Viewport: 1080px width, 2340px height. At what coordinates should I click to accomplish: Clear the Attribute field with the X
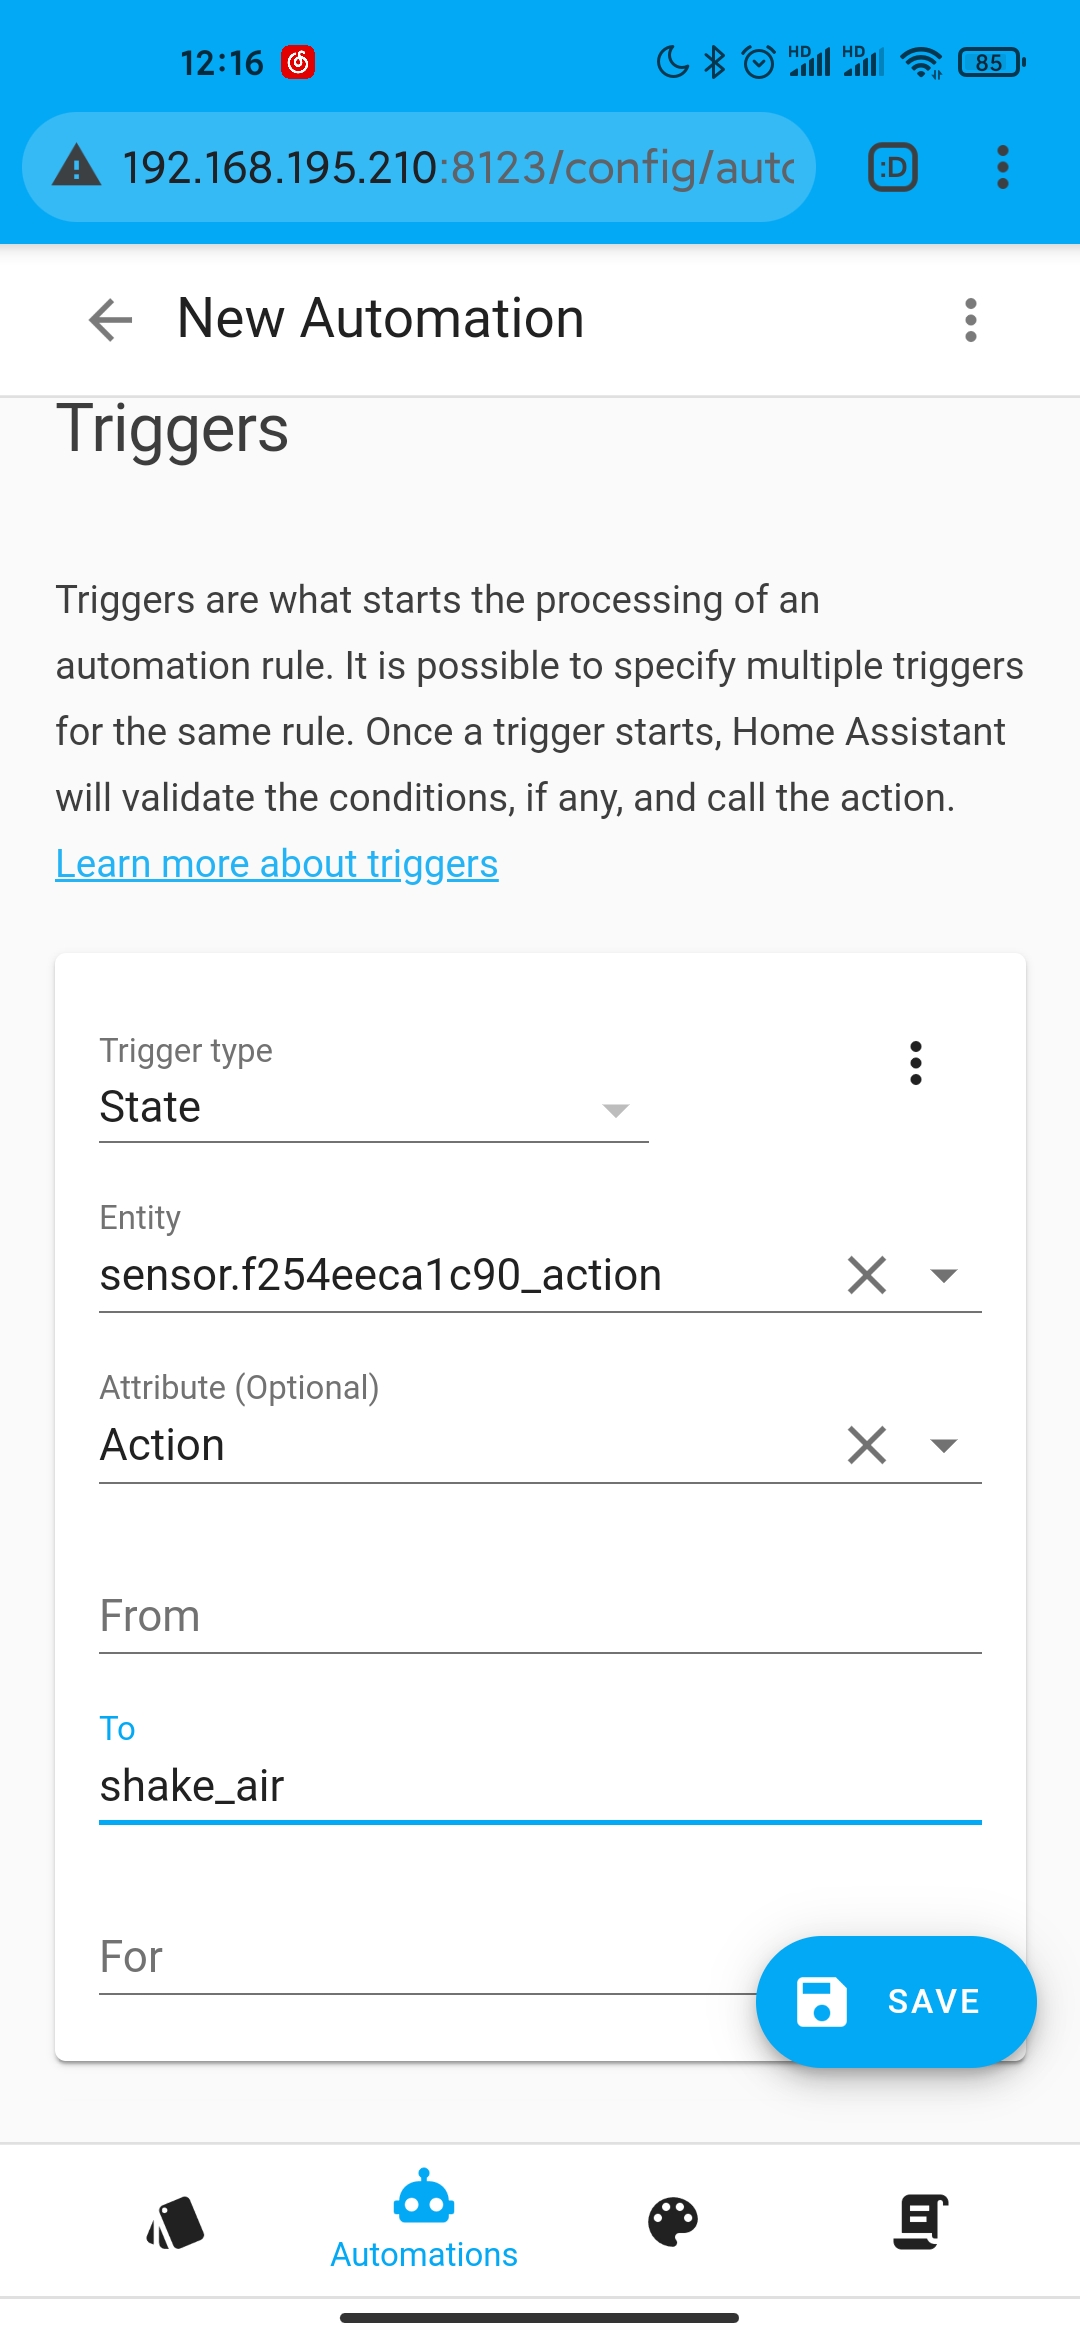click(866, 1444)
